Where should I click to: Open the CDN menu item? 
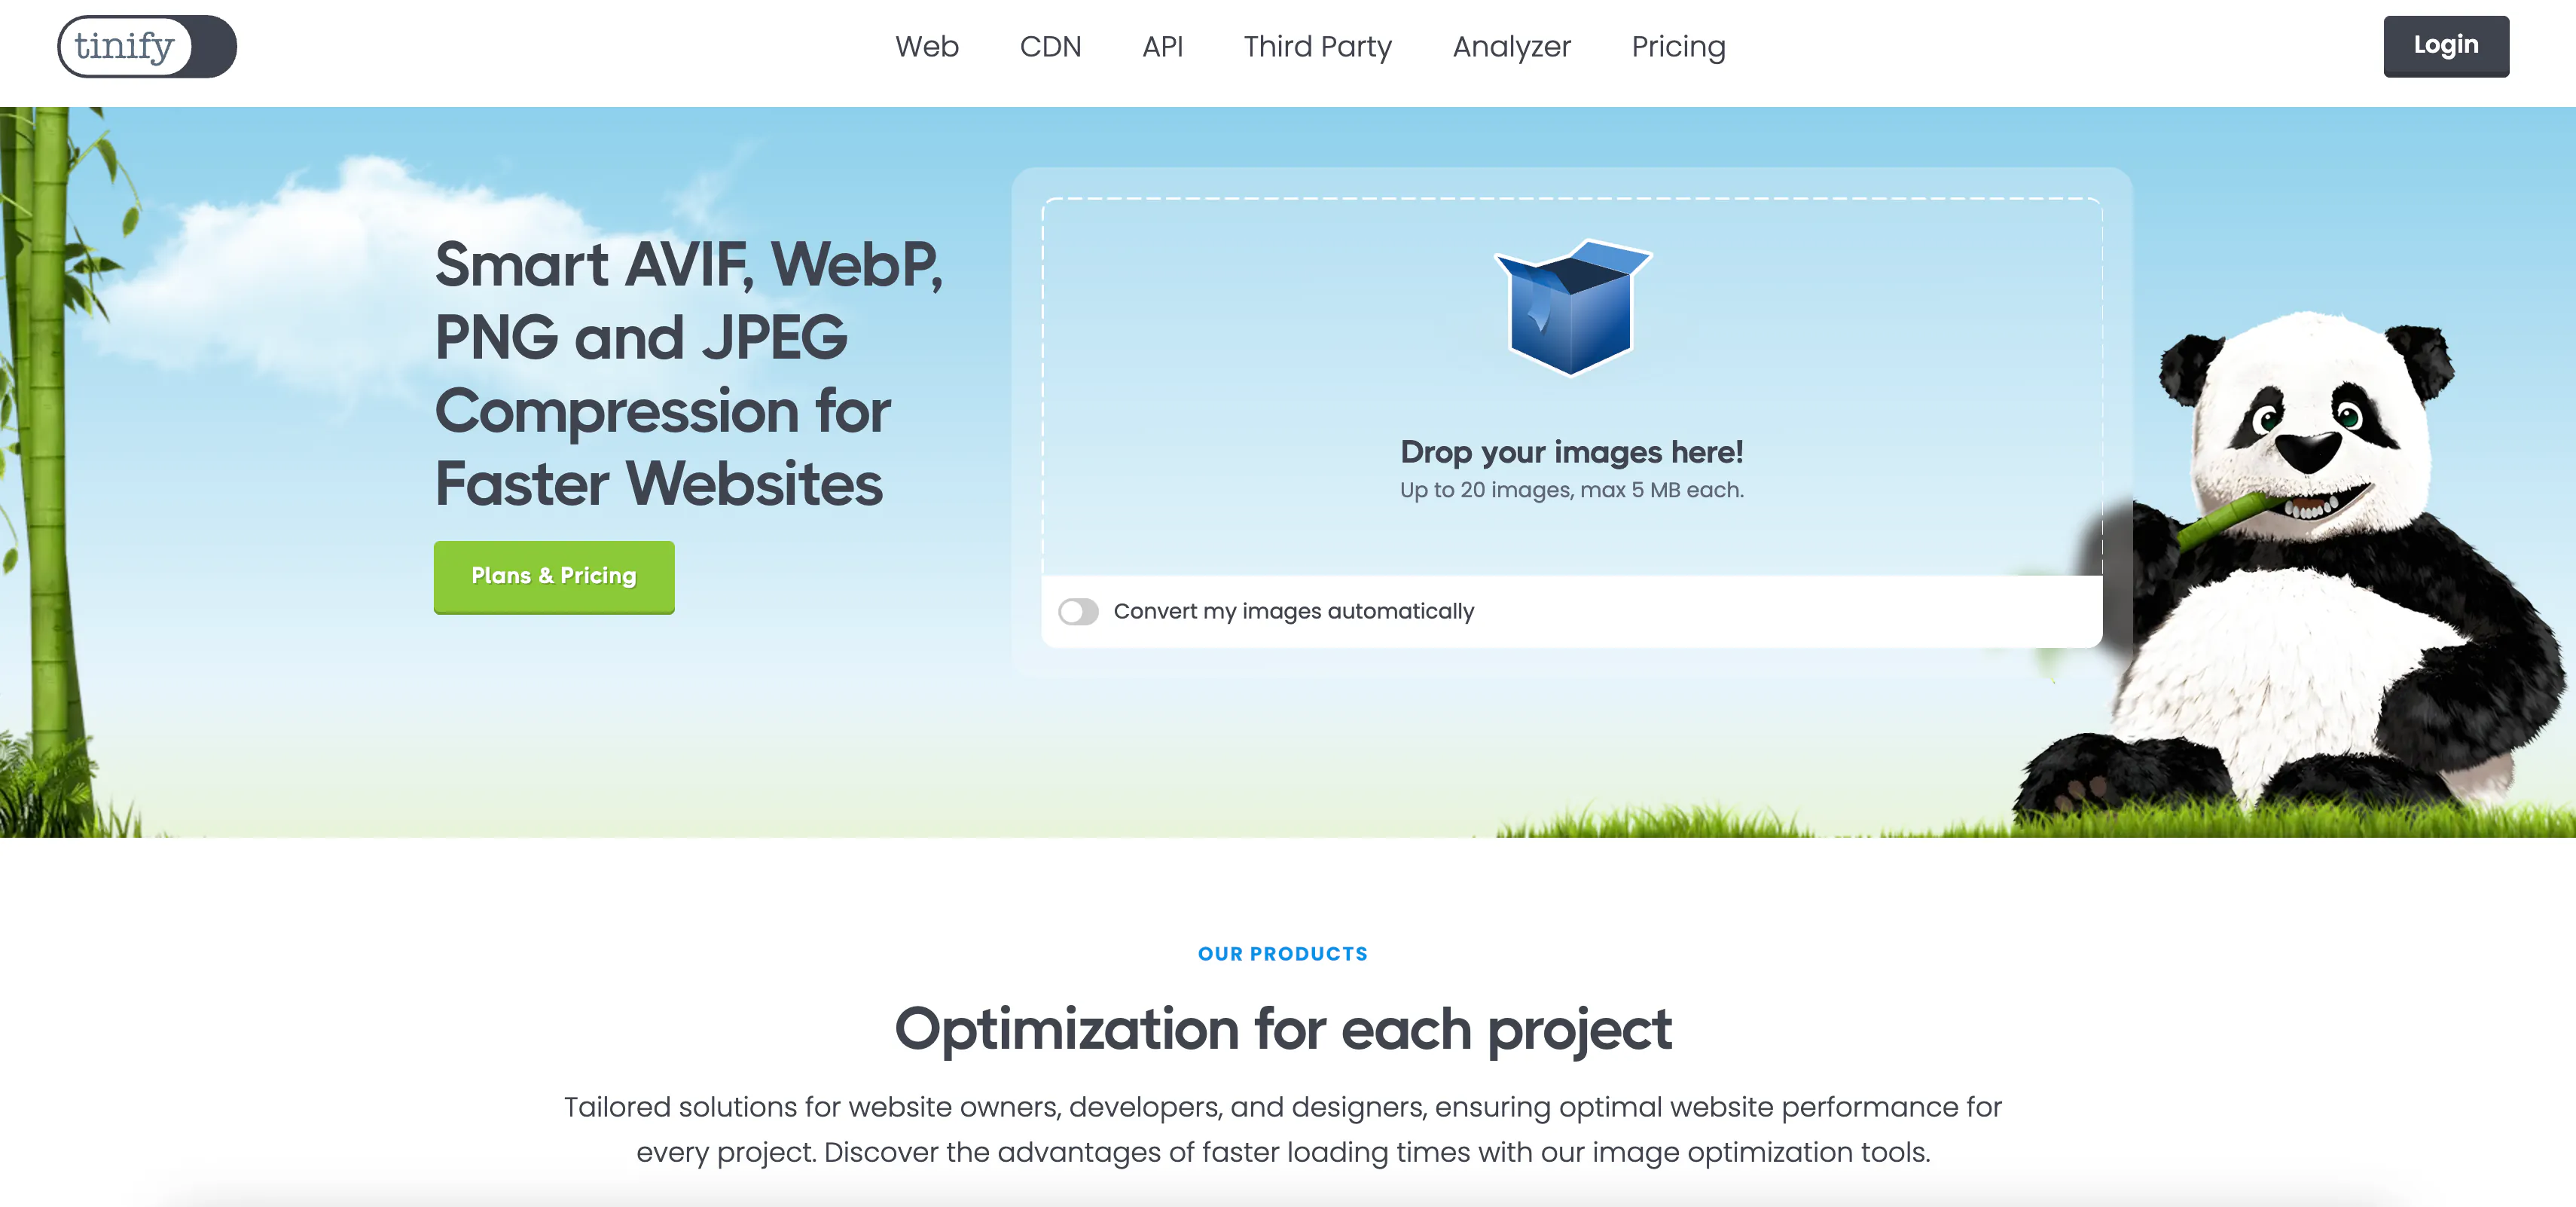pos(1051,46)
